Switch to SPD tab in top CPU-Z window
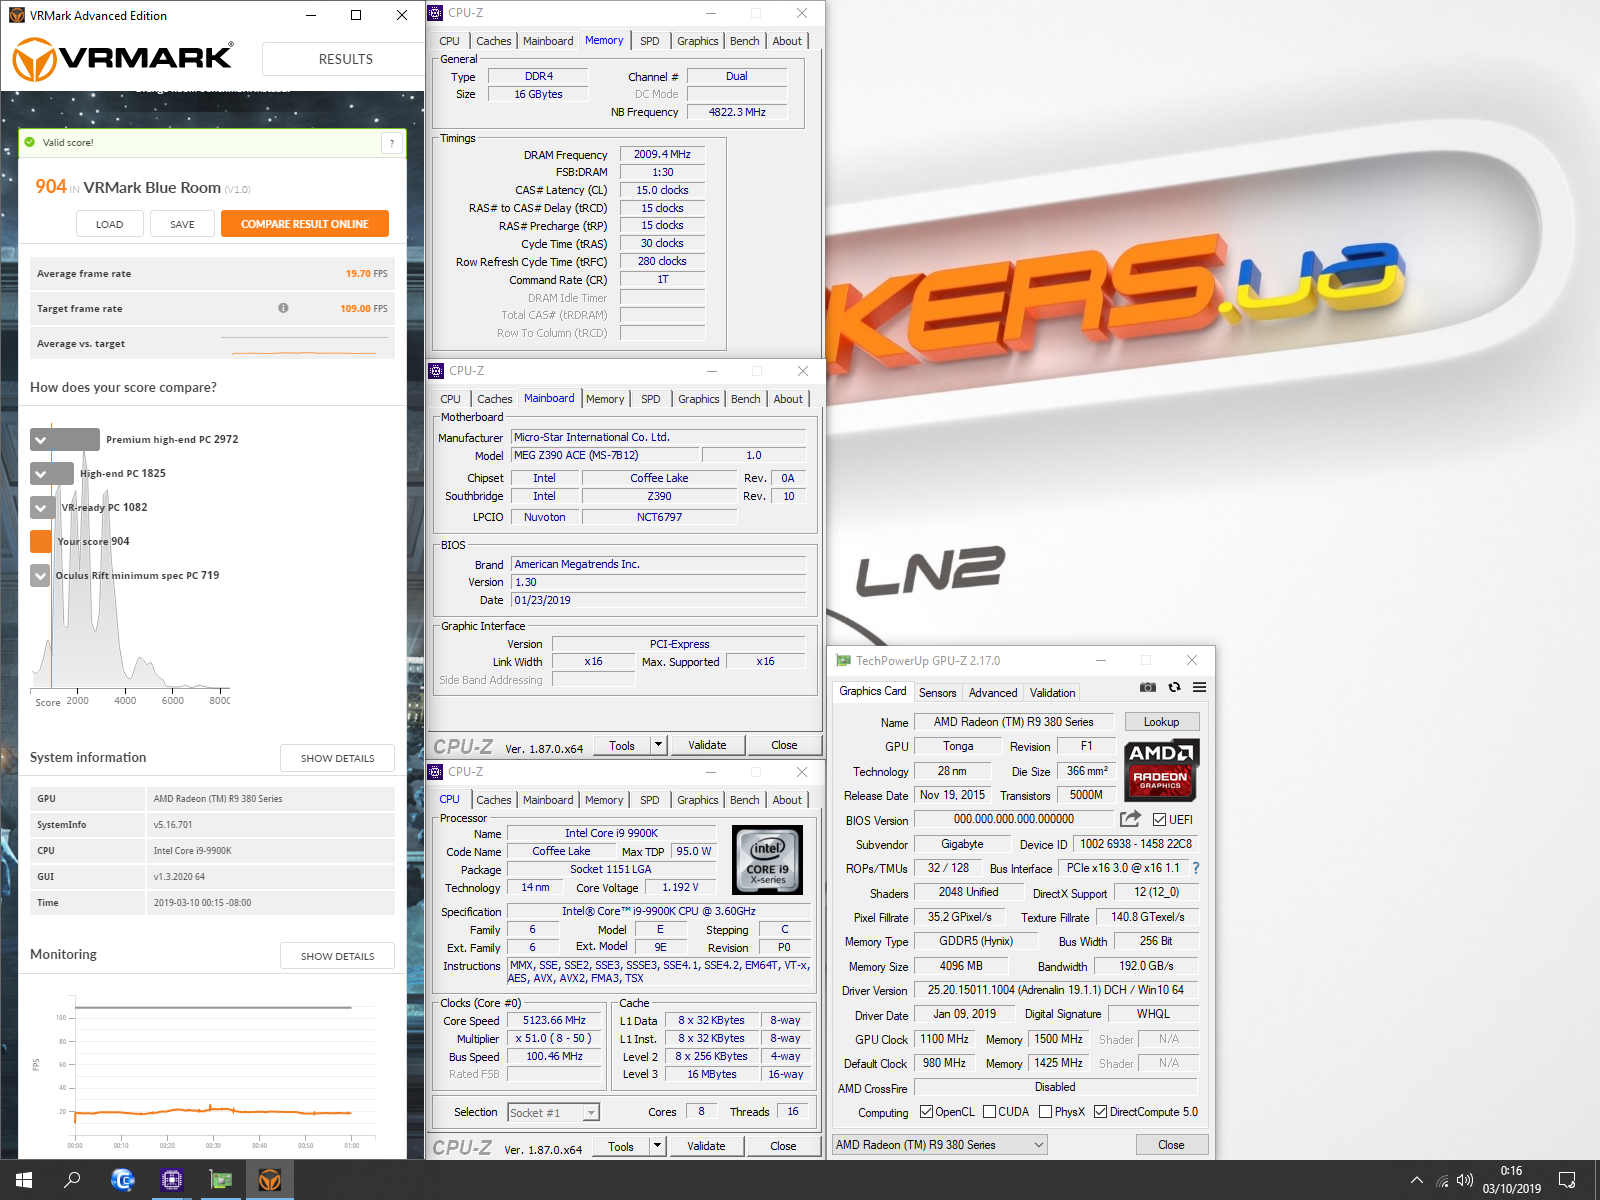Viewport: 1600px width, 1200px height. (x=650, y=41)
